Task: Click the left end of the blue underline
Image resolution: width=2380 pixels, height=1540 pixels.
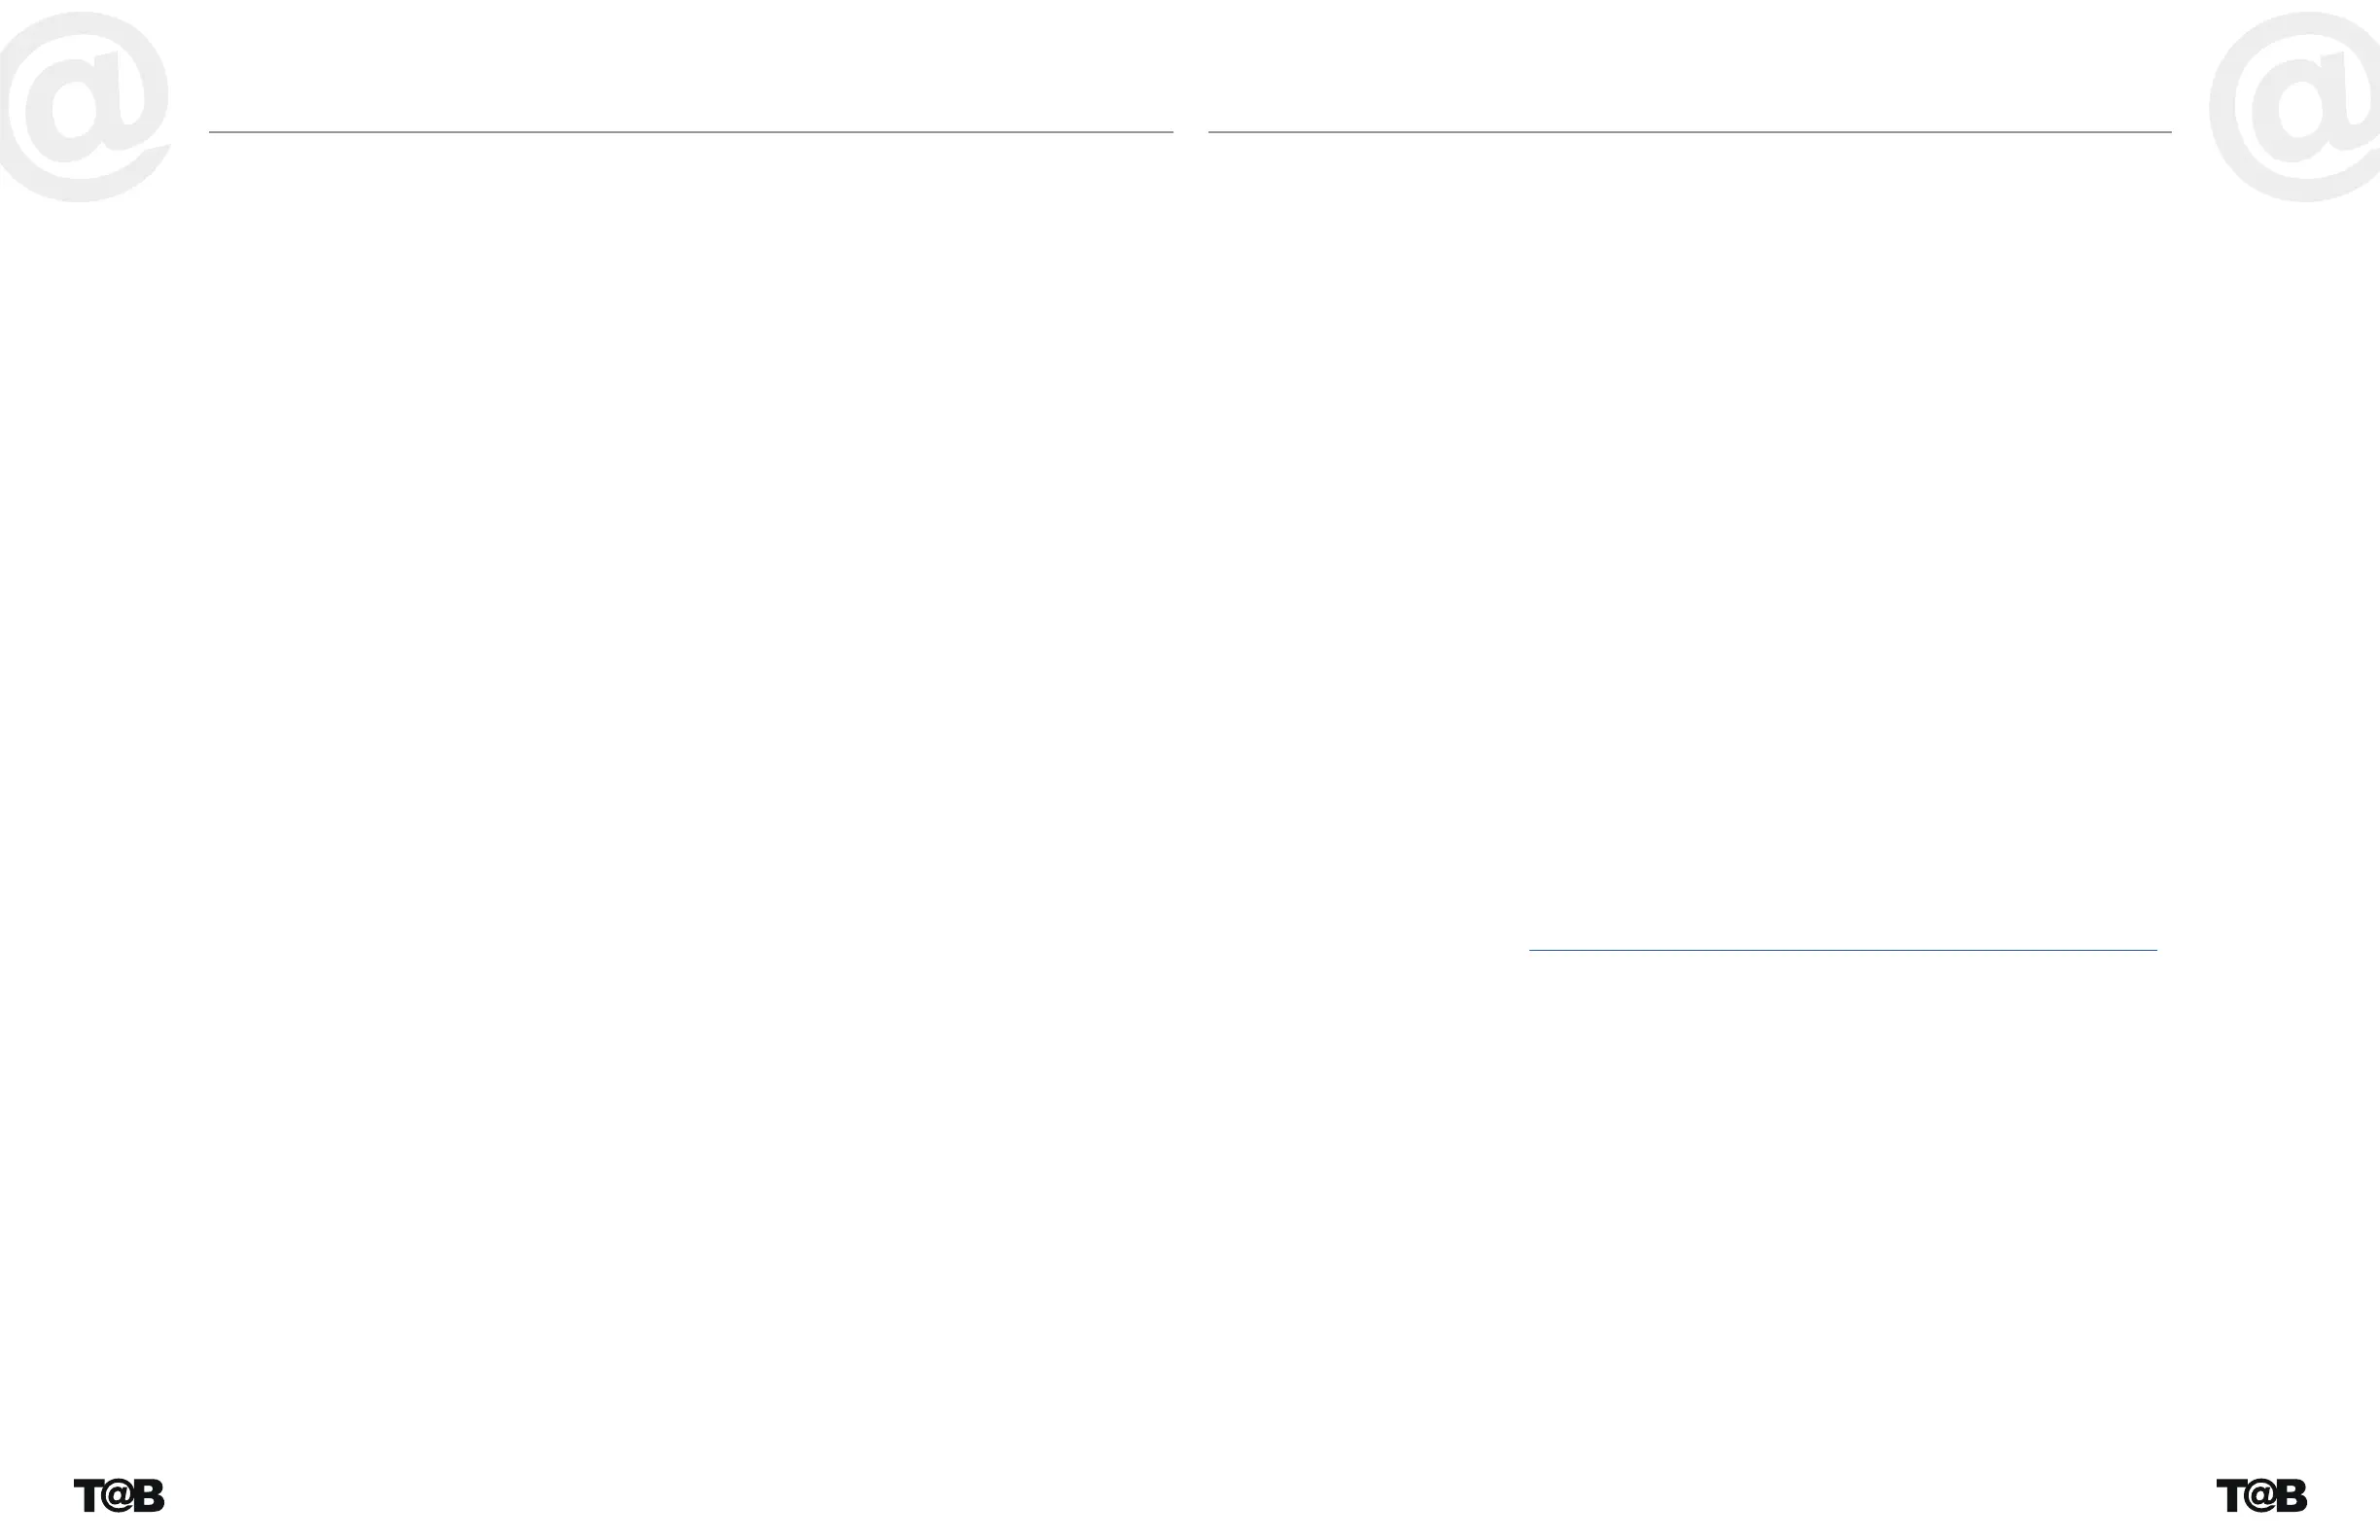Action: tap(1533, 949)
